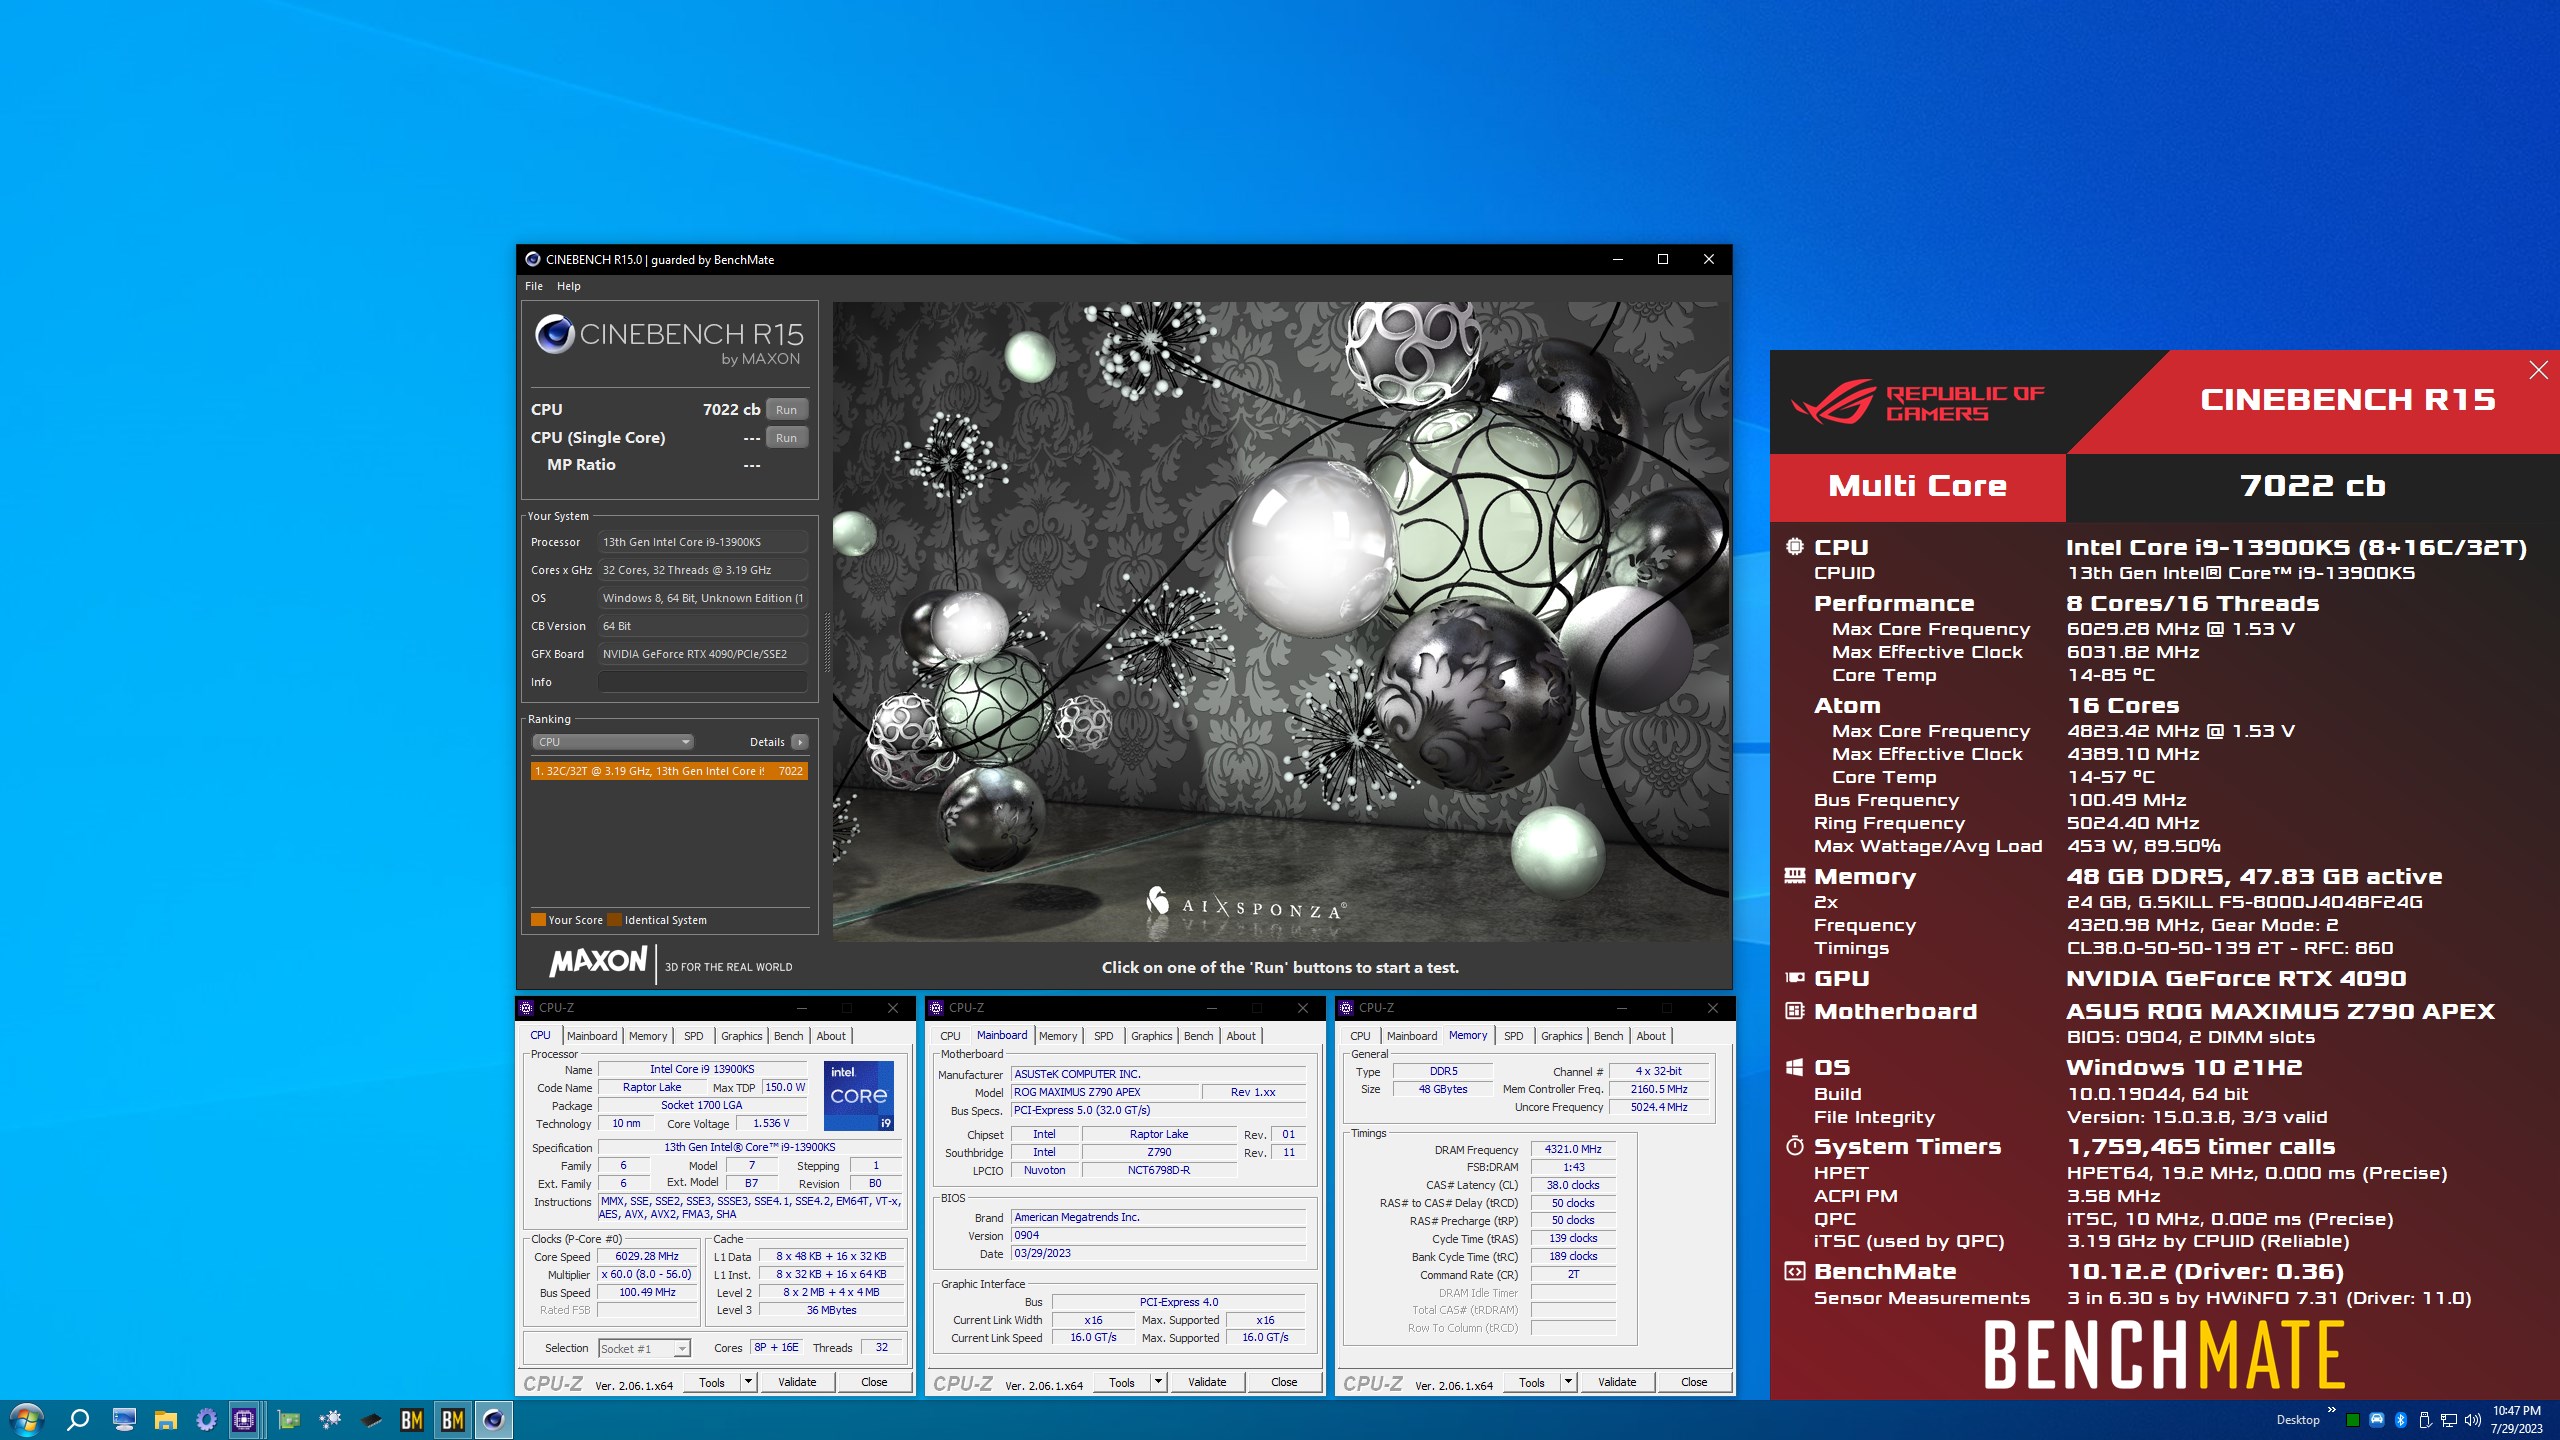The width and height of the screenshot is (2560, 1440).
Task: Click the Details arrow in the Ranking panel
Action: point(799,742)
